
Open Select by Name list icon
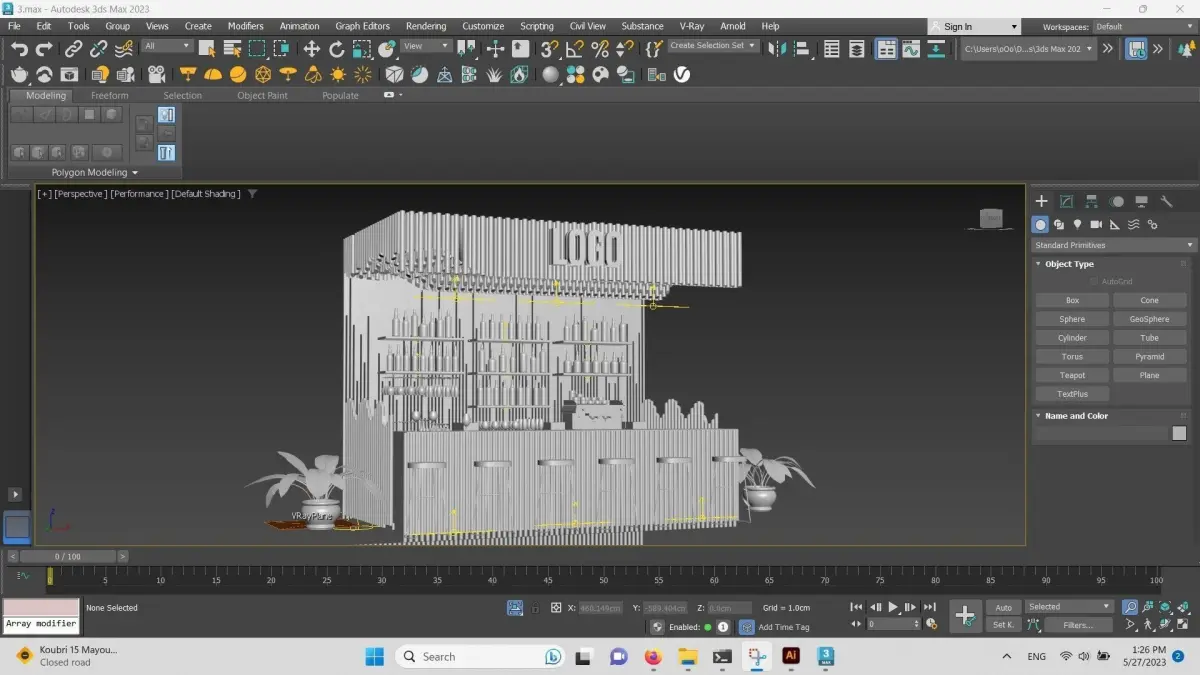pyautogui.click(x=232, y=48)
